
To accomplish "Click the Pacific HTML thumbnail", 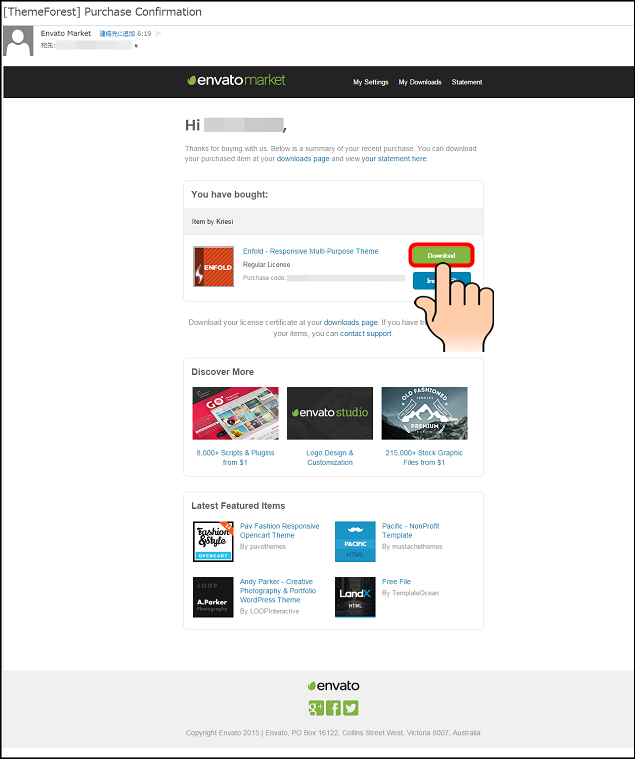I will (355, 542).
